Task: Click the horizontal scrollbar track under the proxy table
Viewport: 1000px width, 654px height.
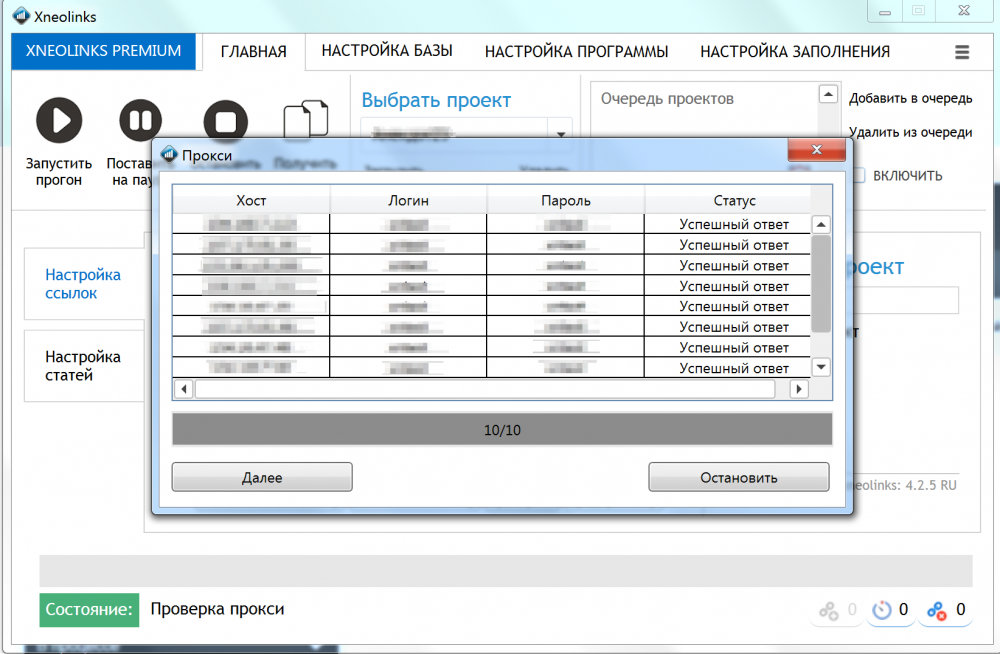Action: pos(485,389)
